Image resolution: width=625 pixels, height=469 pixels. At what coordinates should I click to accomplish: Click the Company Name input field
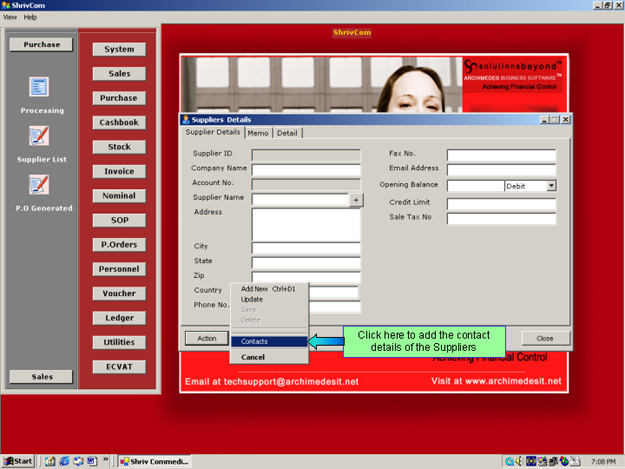(x=305, y=169)
